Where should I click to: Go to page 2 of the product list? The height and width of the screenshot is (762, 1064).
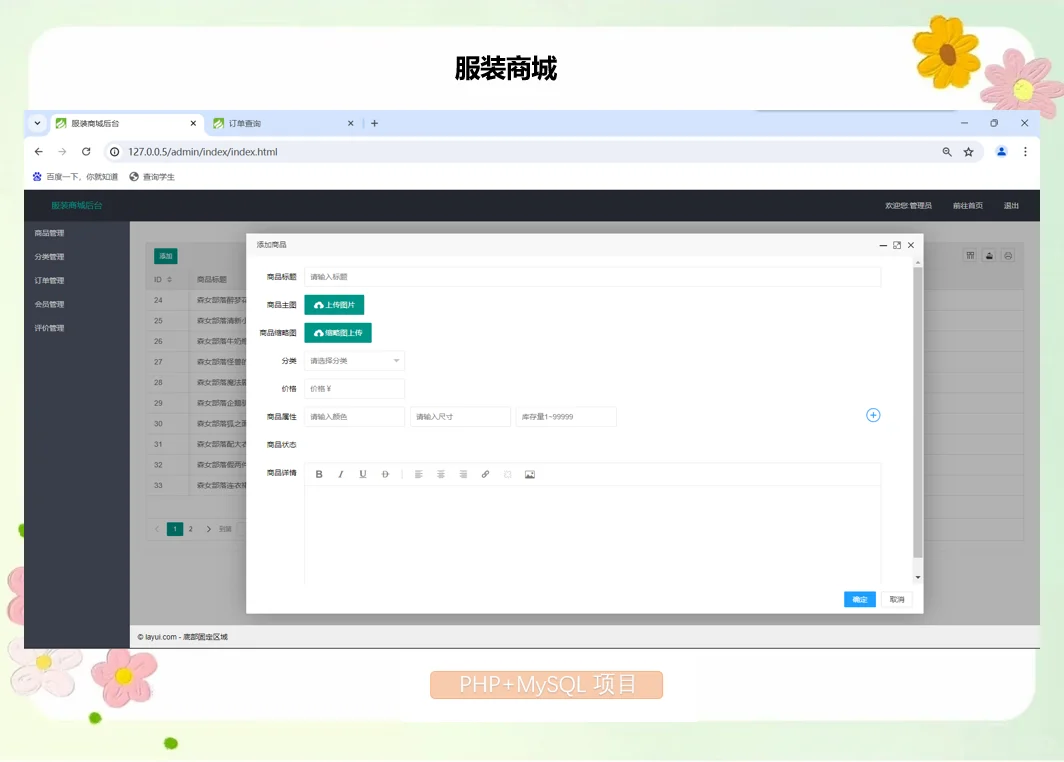[189, 528]
